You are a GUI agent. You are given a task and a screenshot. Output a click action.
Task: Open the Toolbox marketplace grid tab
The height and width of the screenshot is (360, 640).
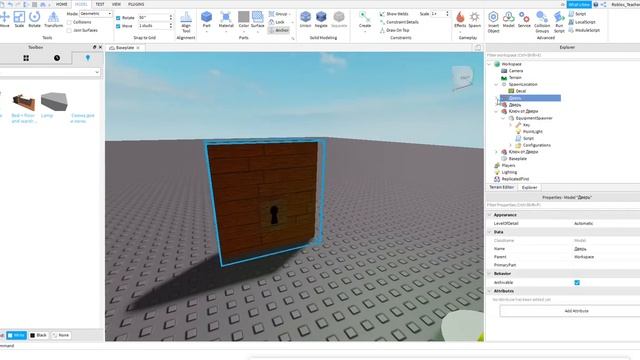(x=26, y=58)
